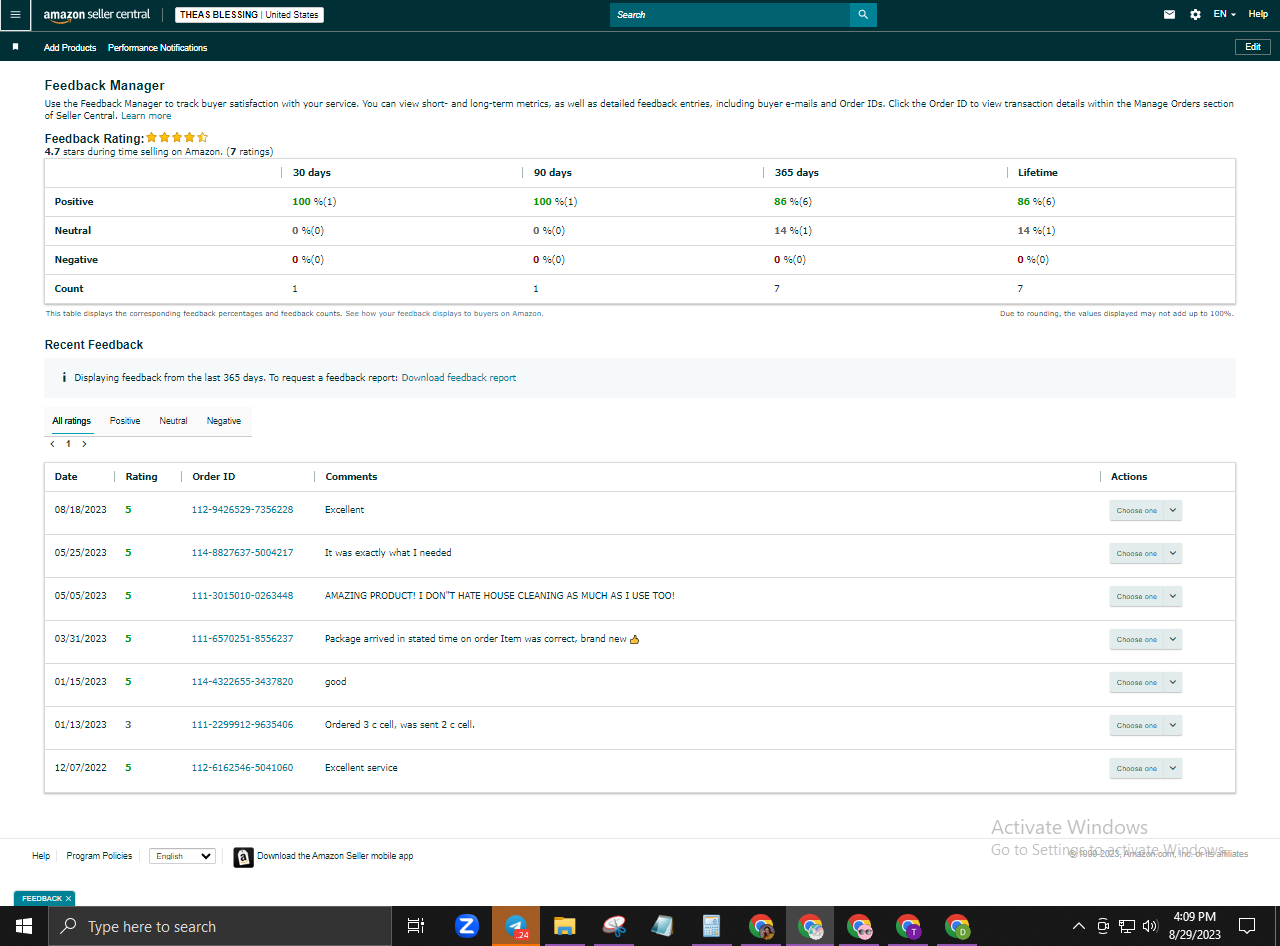Go to the next feedback page arrow
The image size is (1280, 946).
click(84, 444)
